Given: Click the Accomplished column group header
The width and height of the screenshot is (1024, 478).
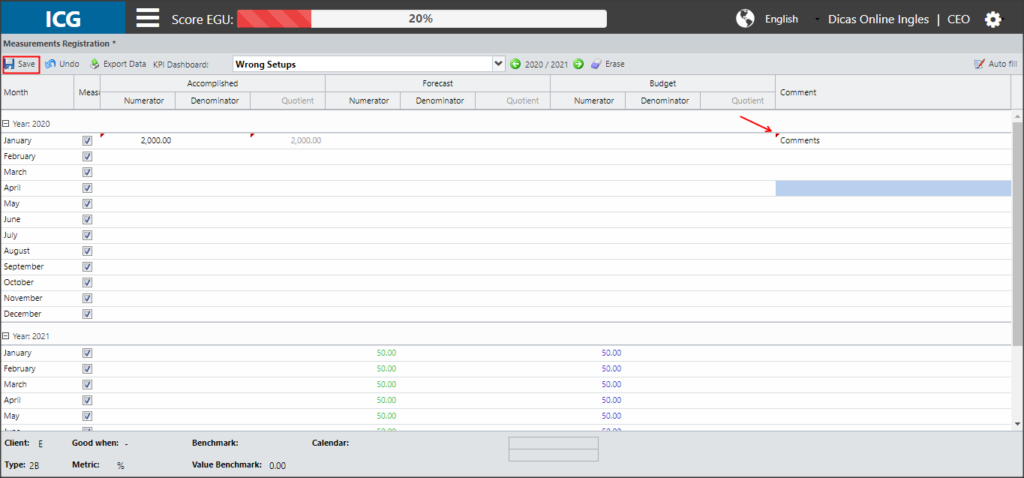Looking at the screenshot, I should 212,84.
